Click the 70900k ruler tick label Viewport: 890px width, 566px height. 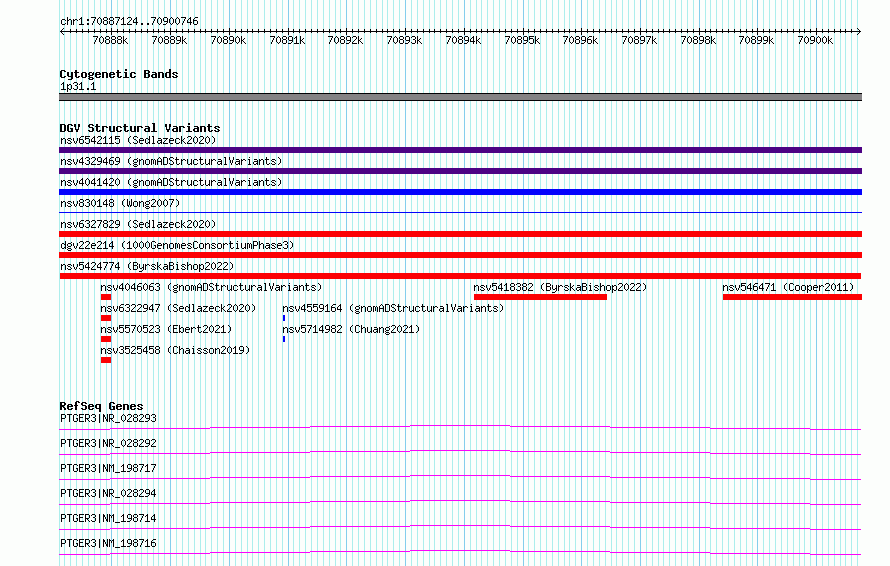pos(815,40)
